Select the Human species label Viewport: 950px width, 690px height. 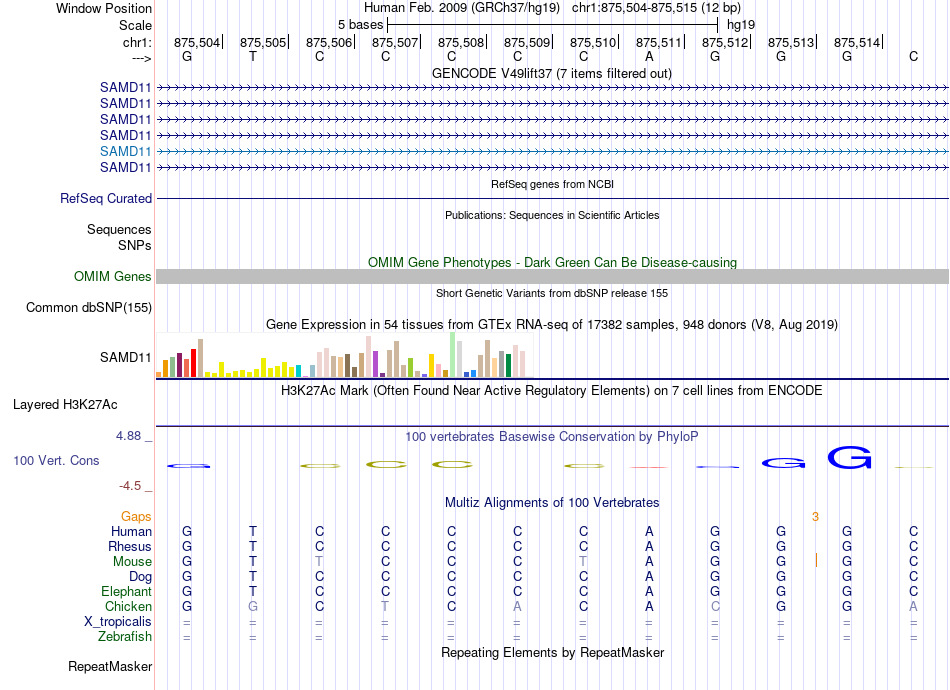131,532
